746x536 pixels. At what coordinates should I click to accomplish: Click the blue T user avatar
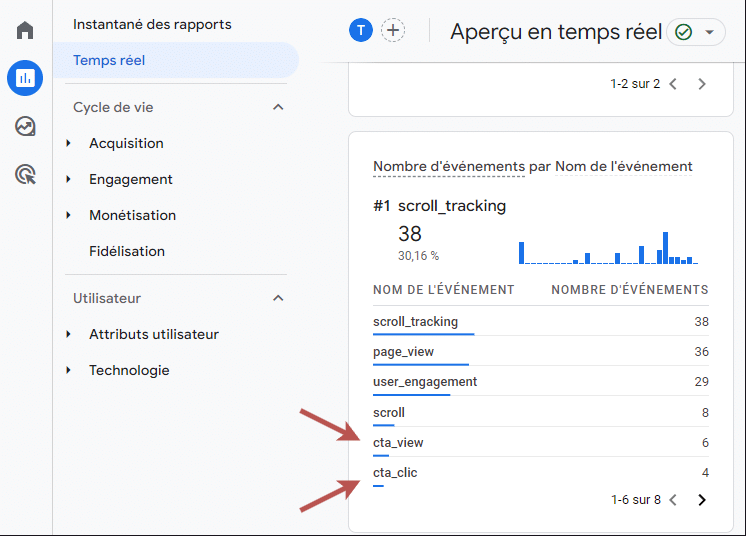click(x=360, y=31)
